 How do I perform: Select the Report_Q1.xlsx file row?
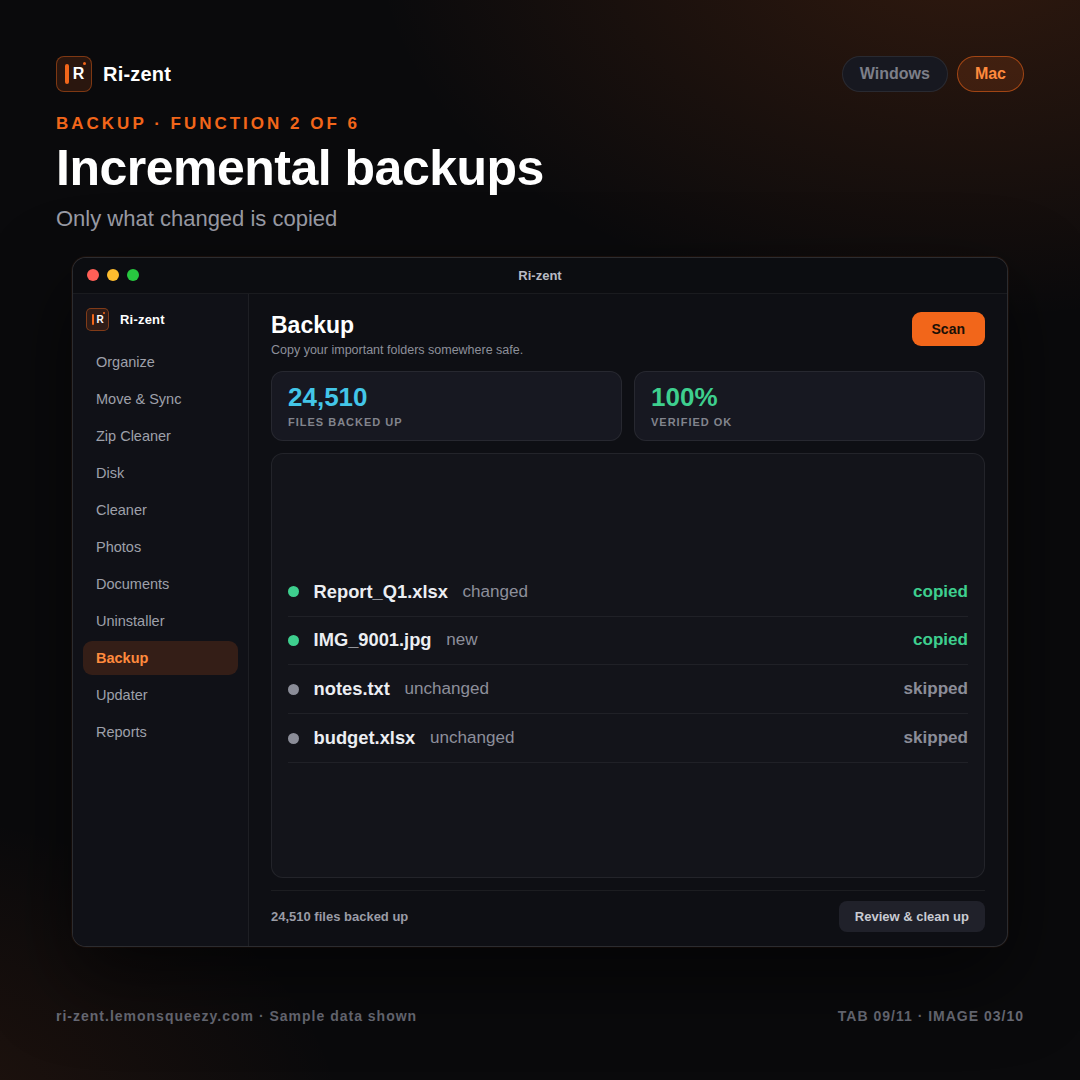[627, 592]
